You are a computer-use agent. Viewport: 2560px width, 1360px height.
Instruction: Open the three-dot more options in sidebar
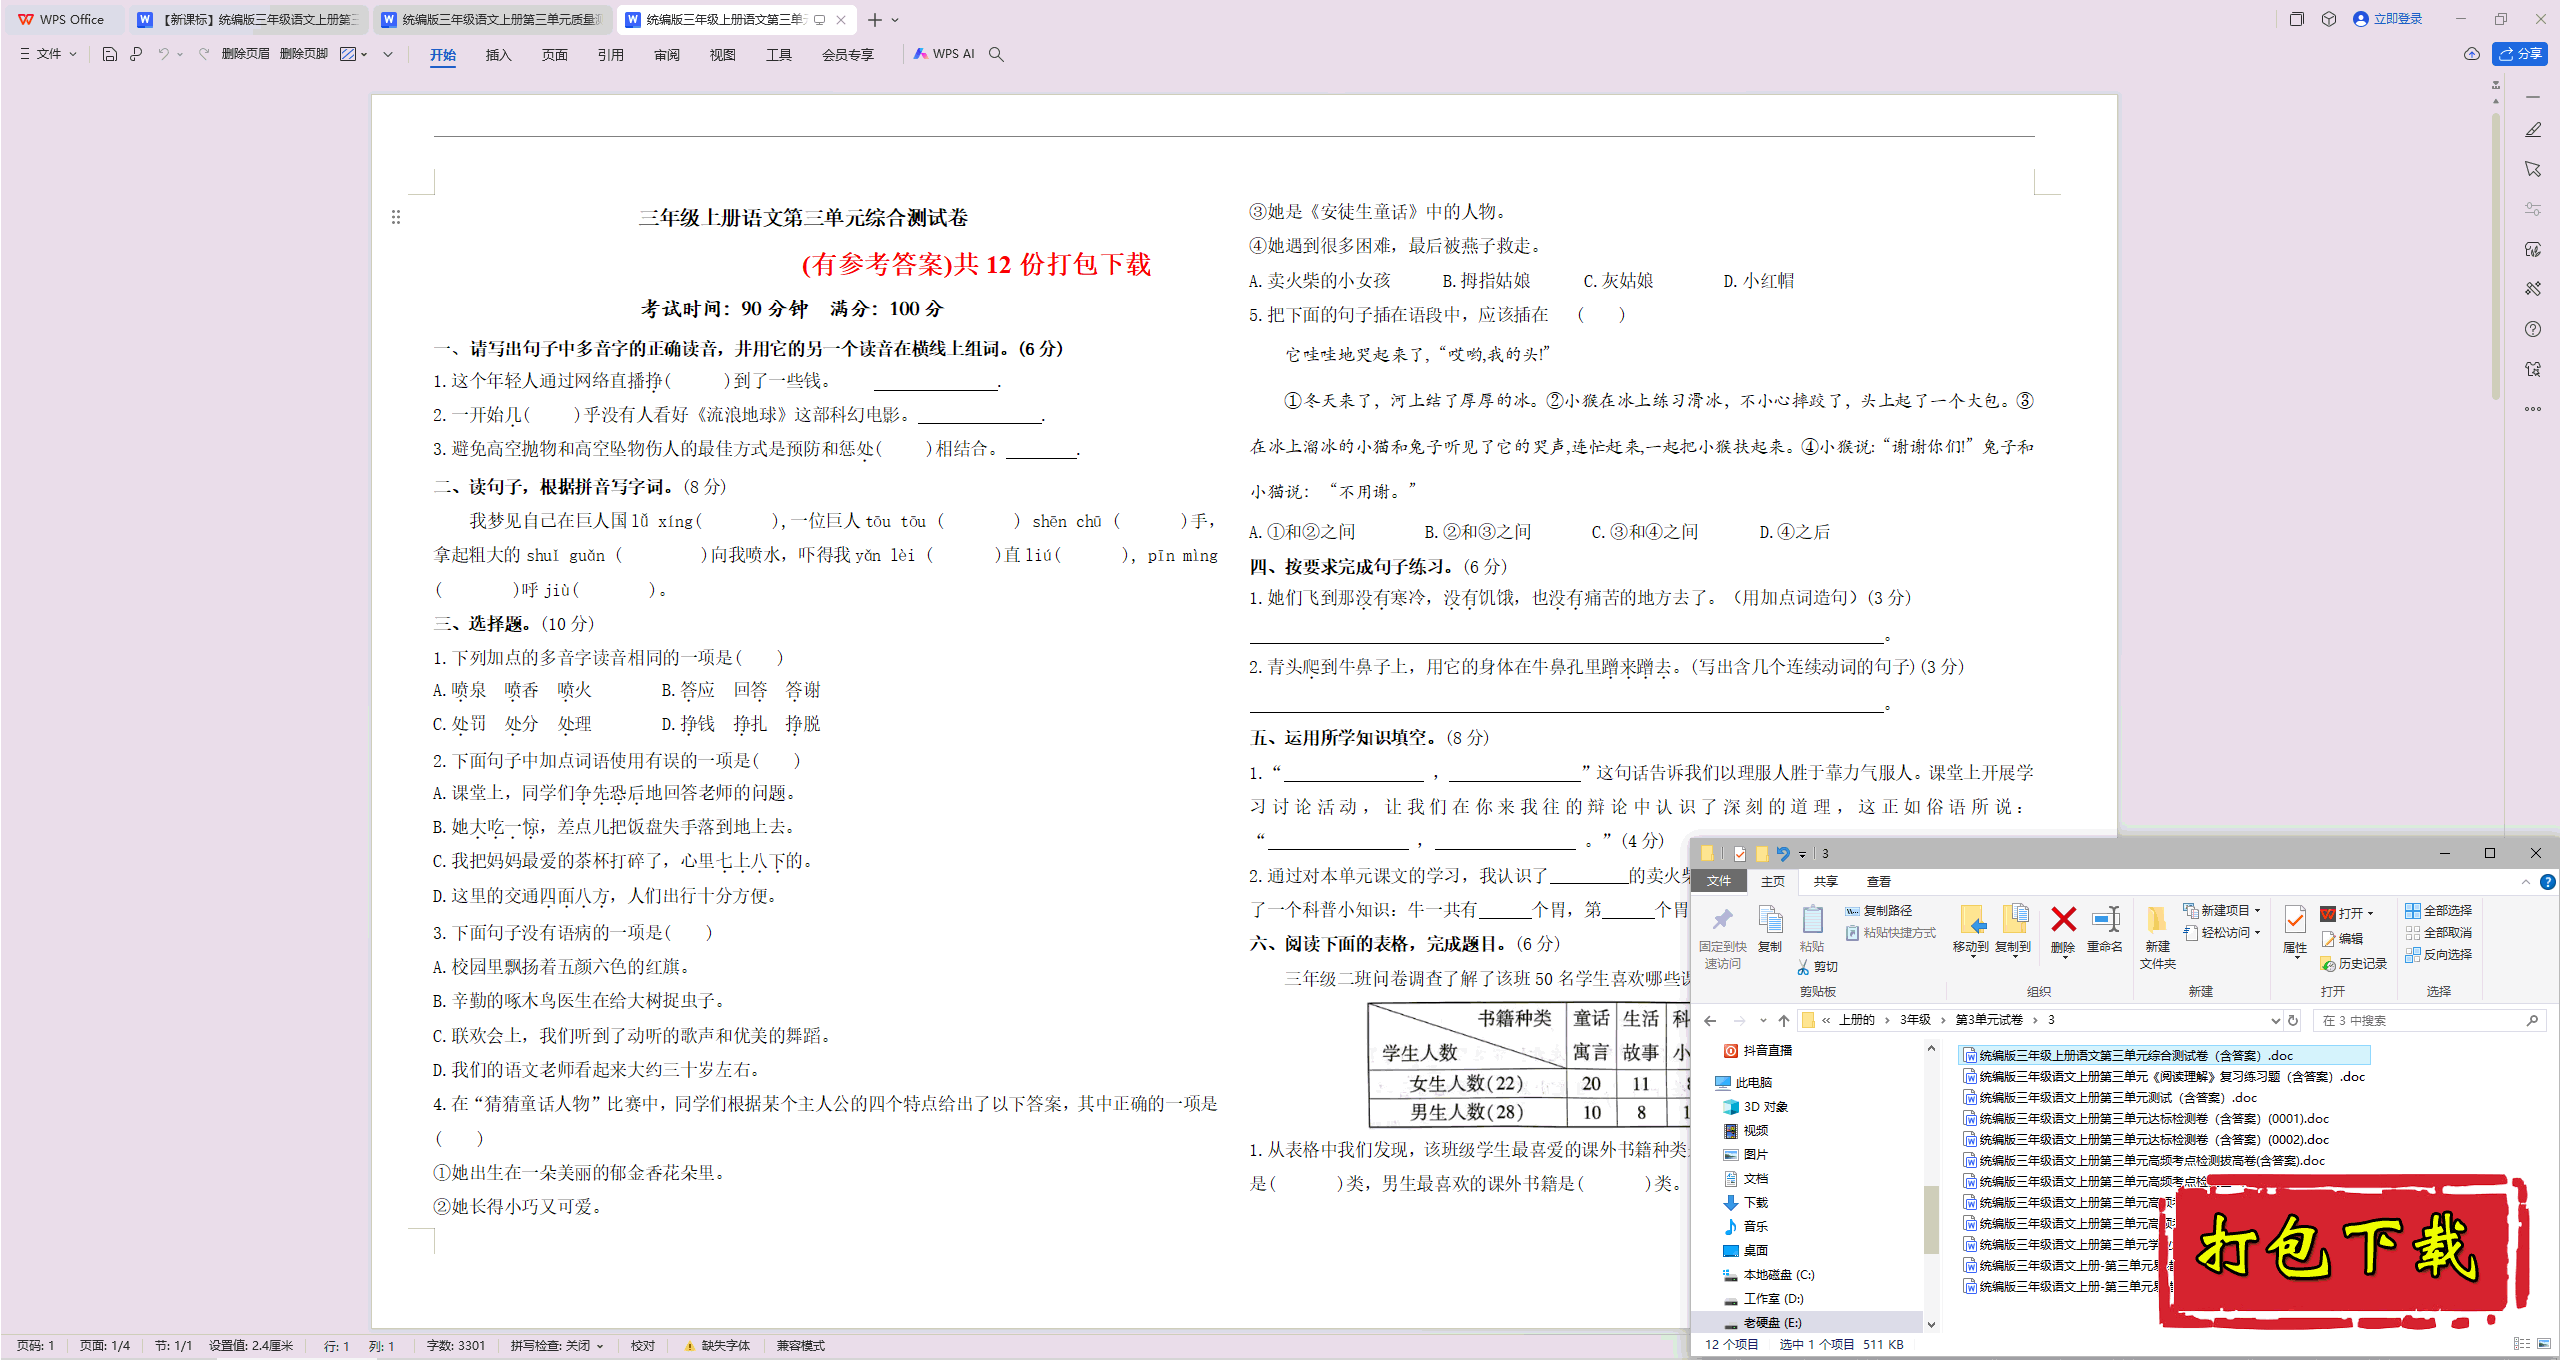point(2533,409)
